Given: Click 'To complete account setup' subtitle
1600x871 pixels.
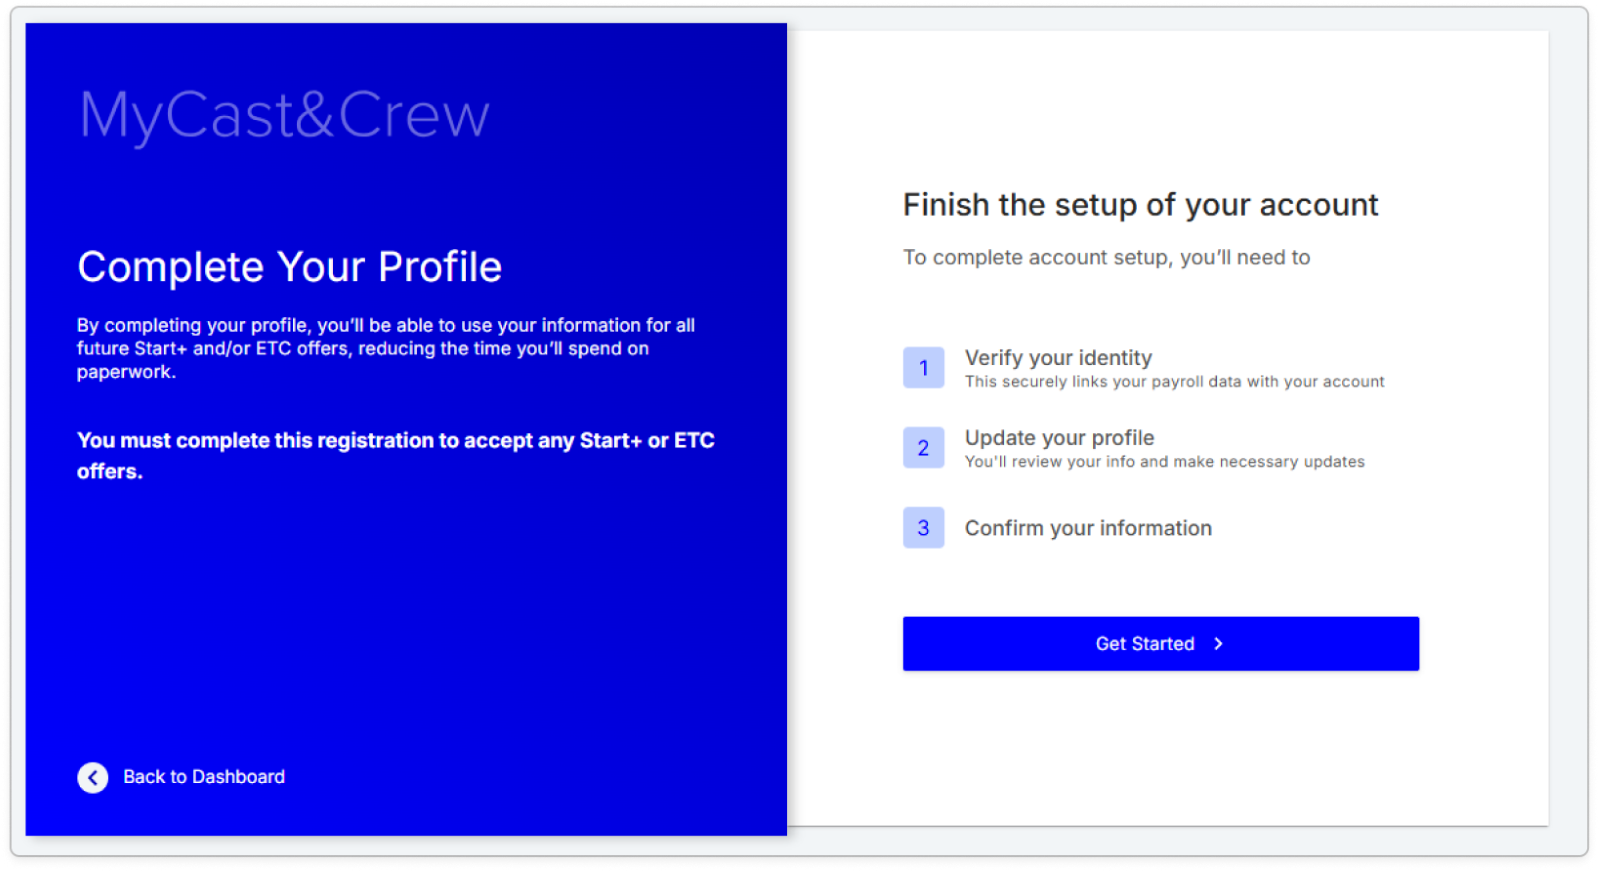Looking at the screenshot, I should [1106, 258].
